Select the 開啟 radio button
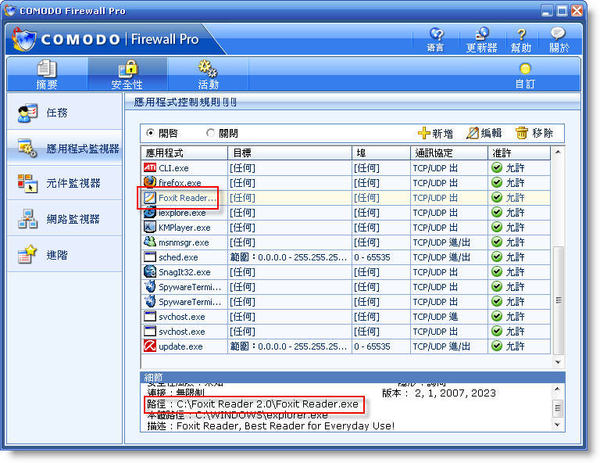Screen dimensions: 600x463 tap(150, 133)
